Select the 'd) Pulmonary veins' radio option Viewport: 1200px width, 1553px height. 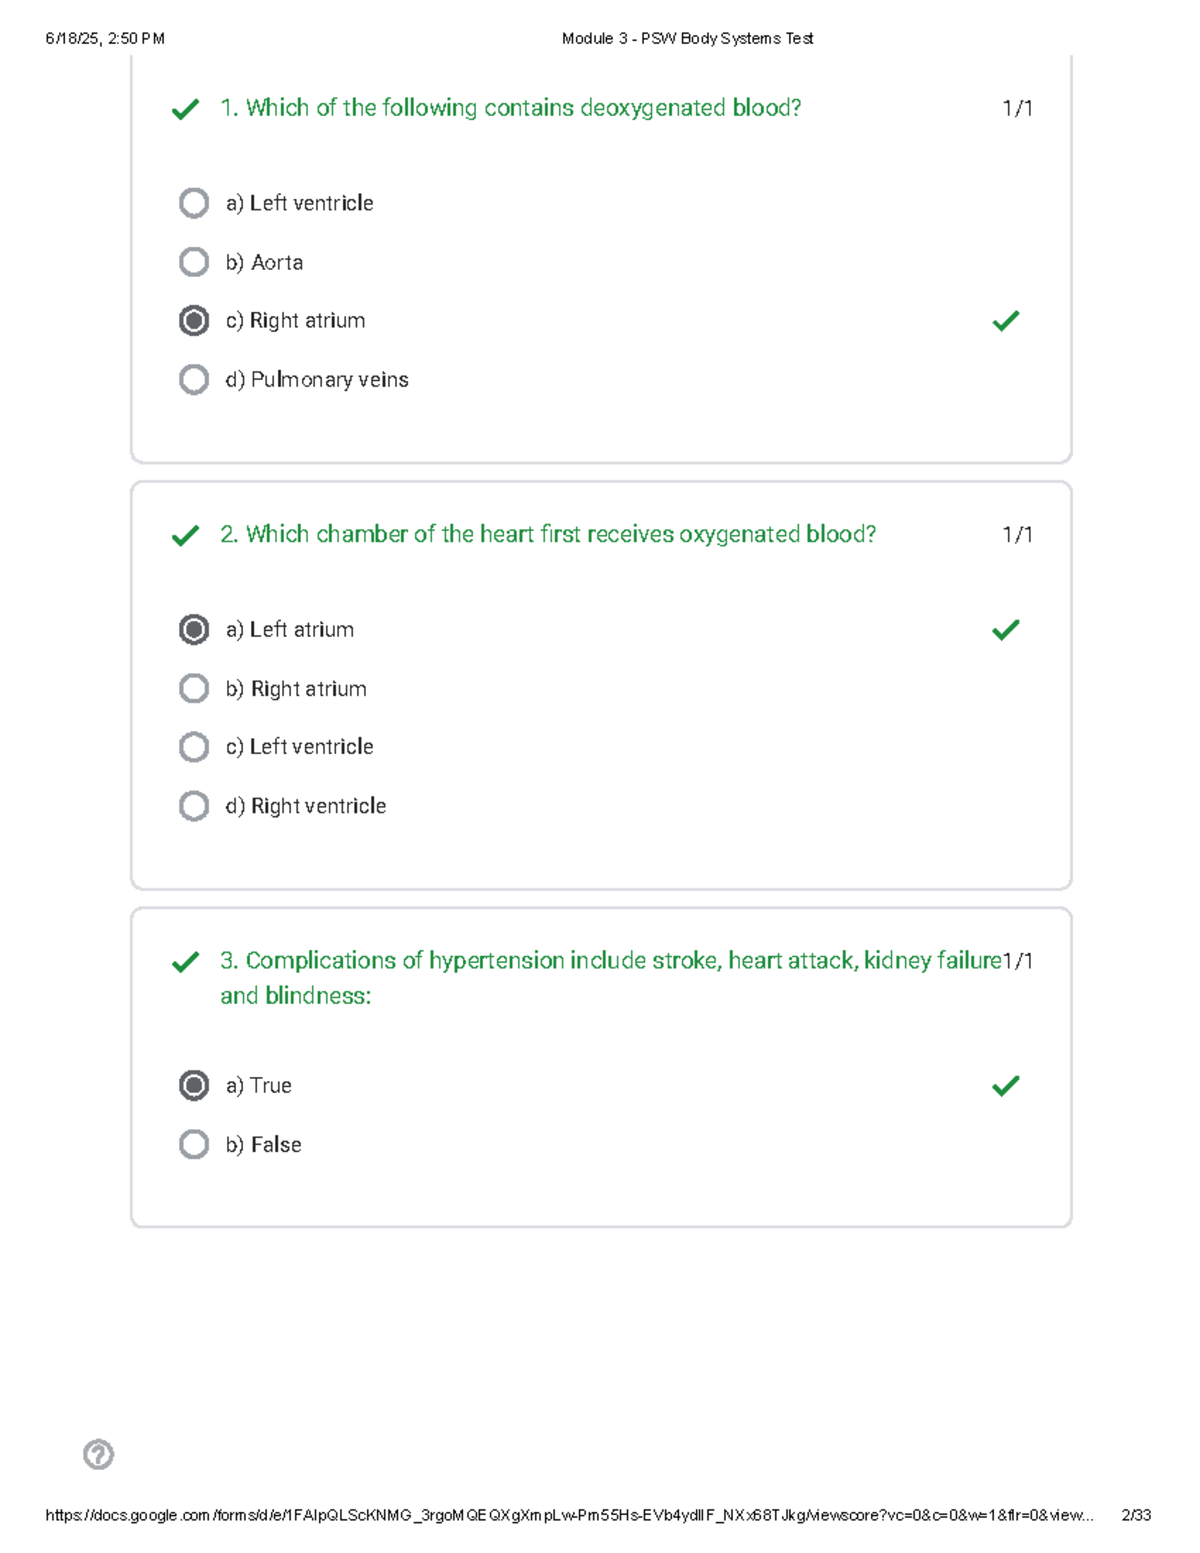tap(194, 380)
